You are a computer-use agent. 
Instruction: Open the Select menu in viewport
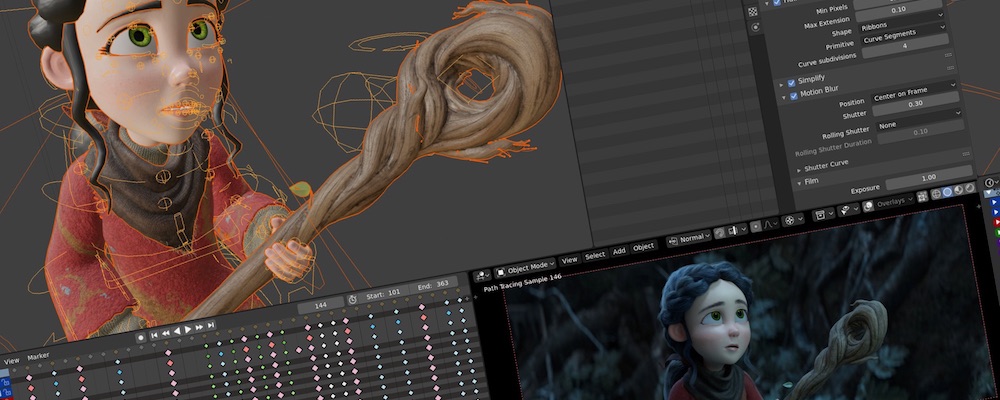pyautogui.click(x=594, y=255)
